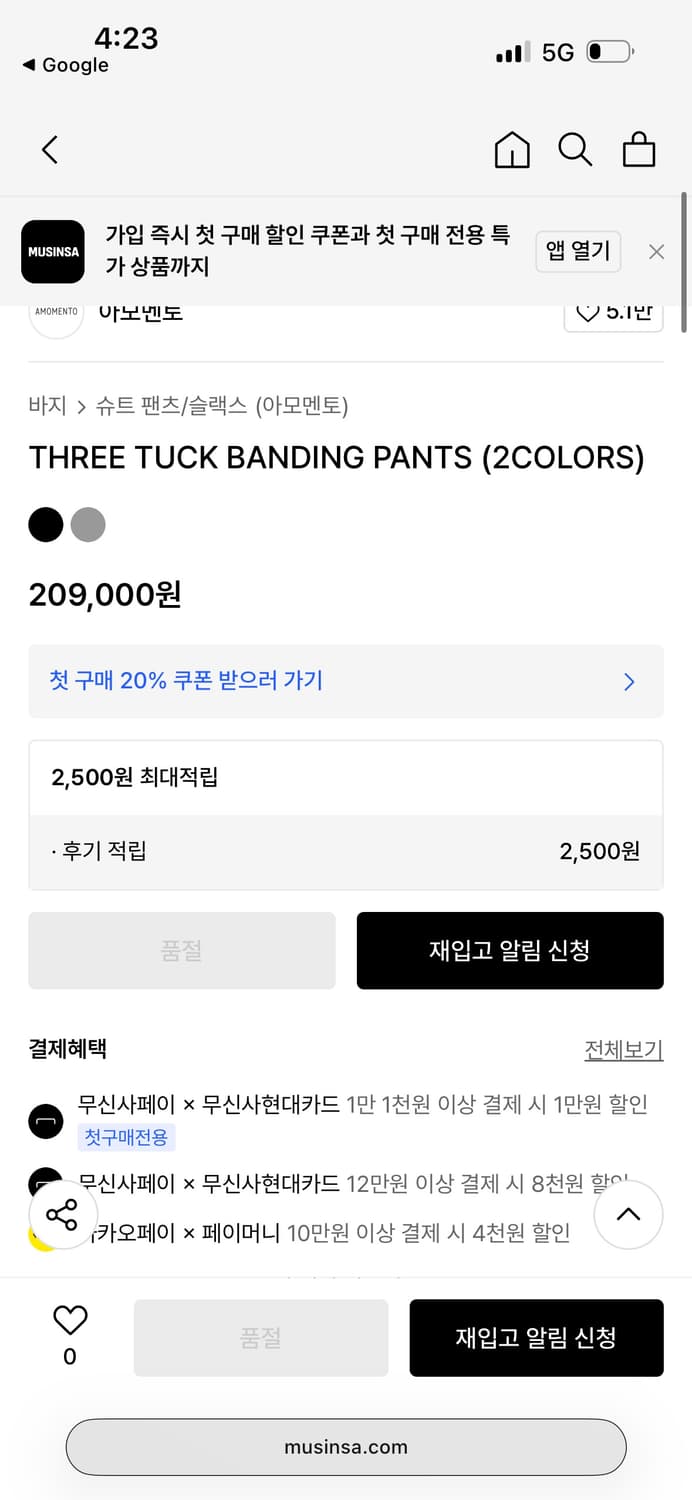
Task: Click the 앱 열기 button in the banner
Action: coord(578,252)
